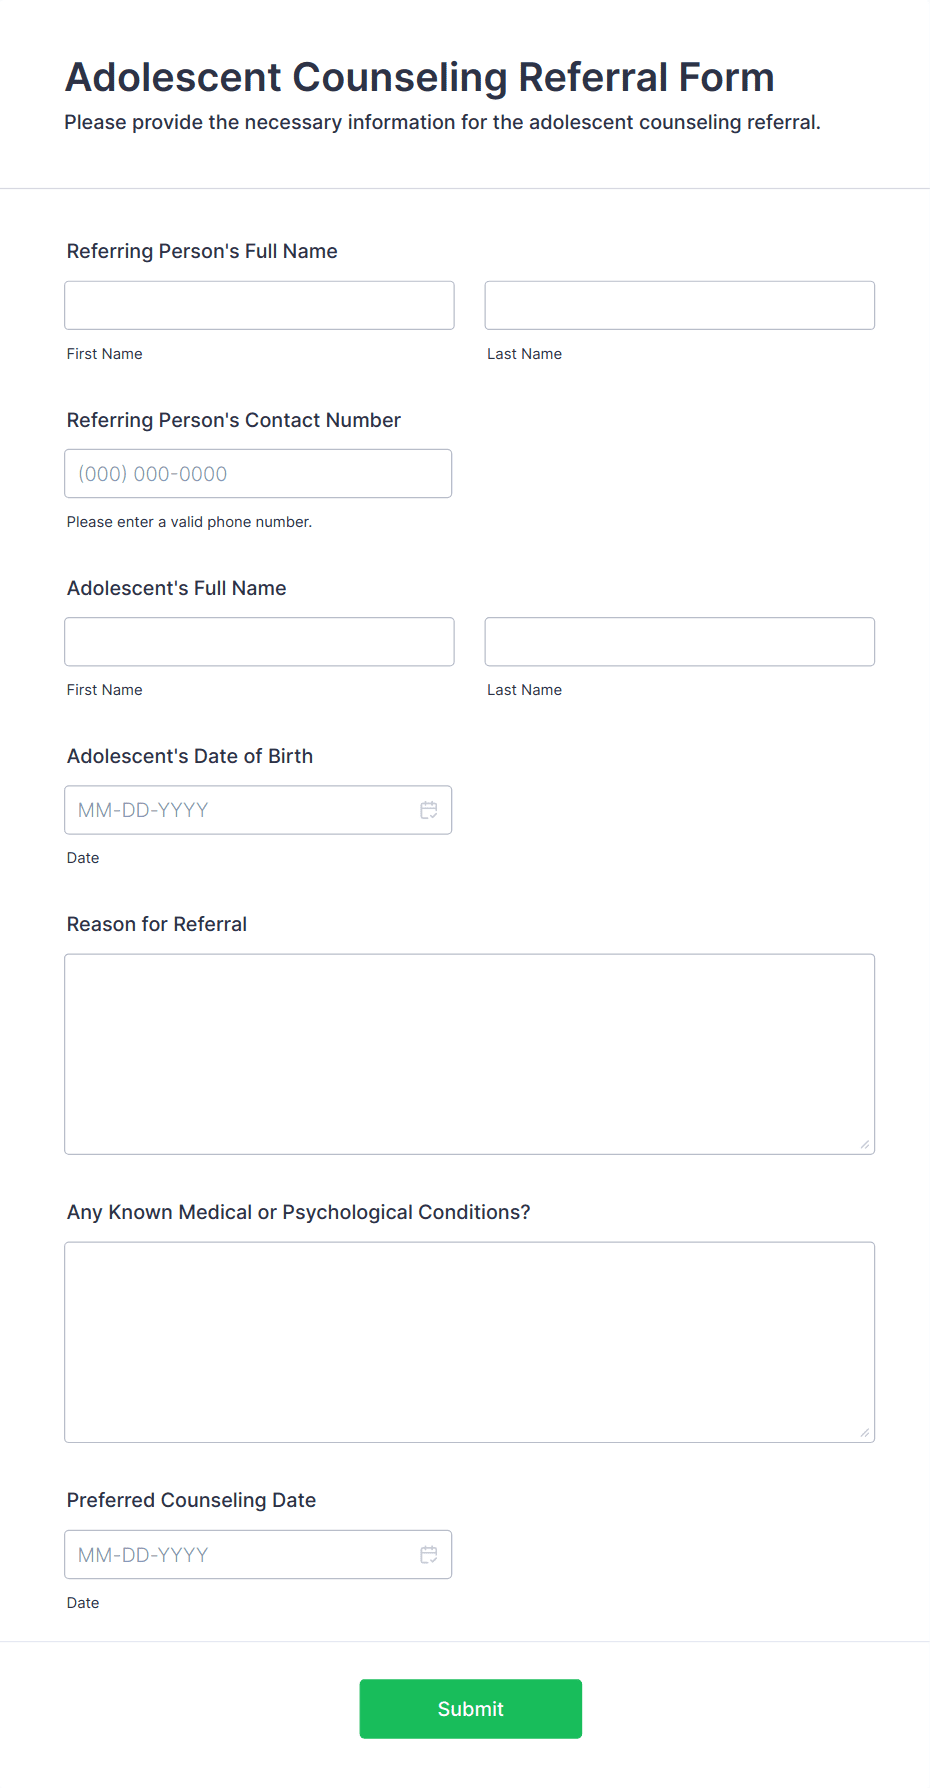Viewport: 930px width, 1788px height.
Task: Select the contact number input field
Action: (x=258, y=473)
